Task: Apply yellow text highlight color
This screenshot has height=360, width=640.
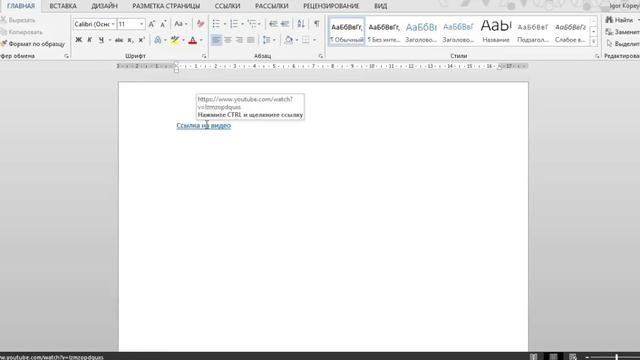Action: [x=175, y=40]
